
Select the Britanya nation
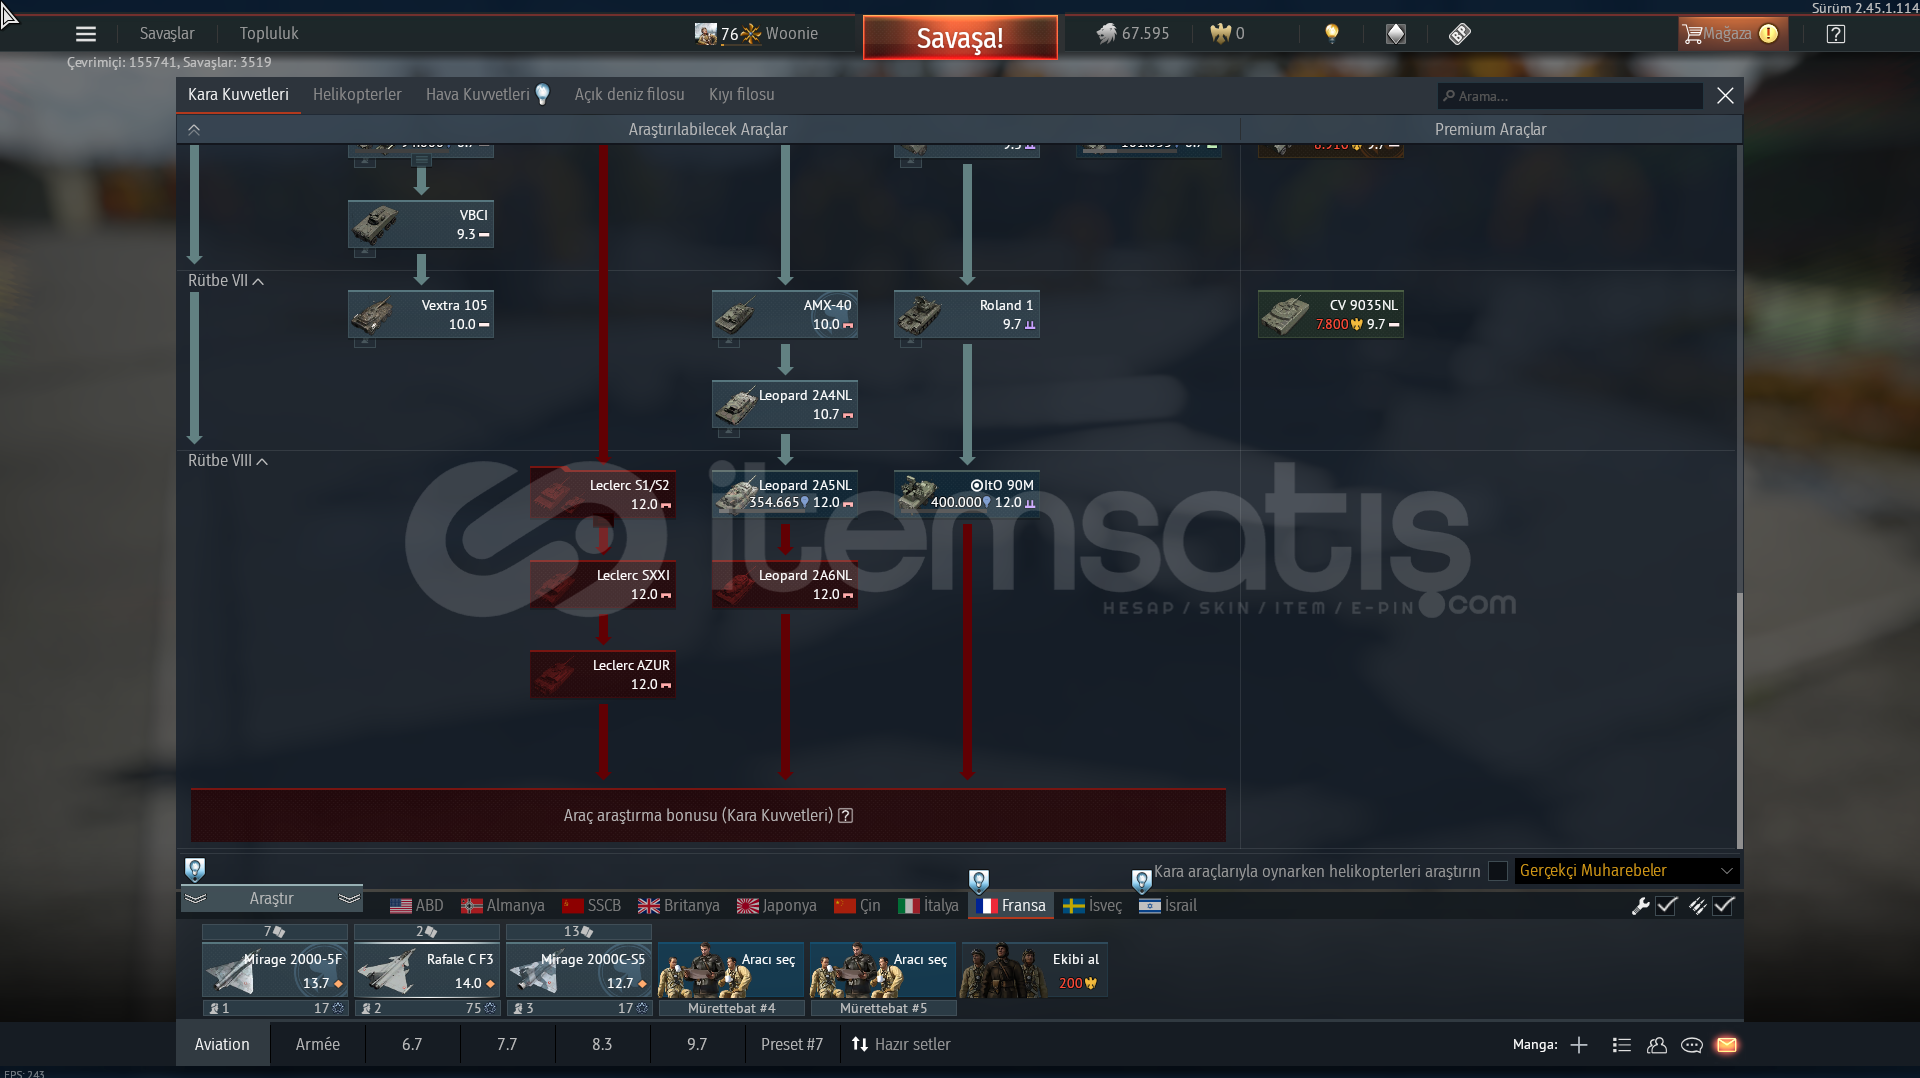click(679, 906)
